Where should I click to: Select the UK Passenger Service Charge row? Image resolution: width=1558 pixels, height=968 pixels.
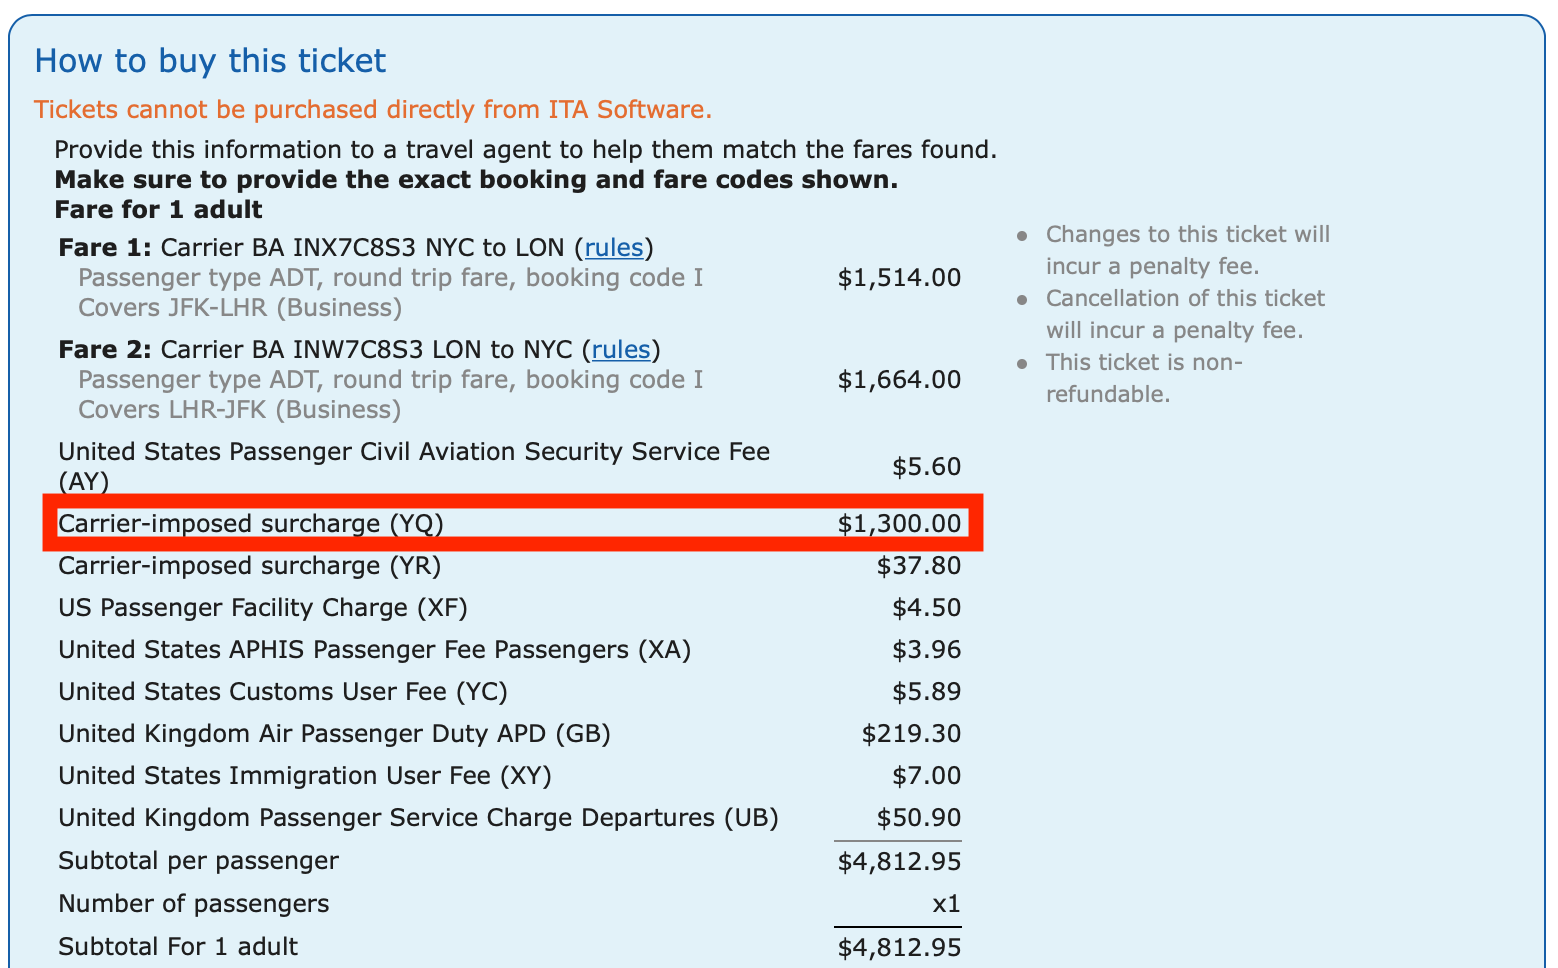click(x=418, y=817)
